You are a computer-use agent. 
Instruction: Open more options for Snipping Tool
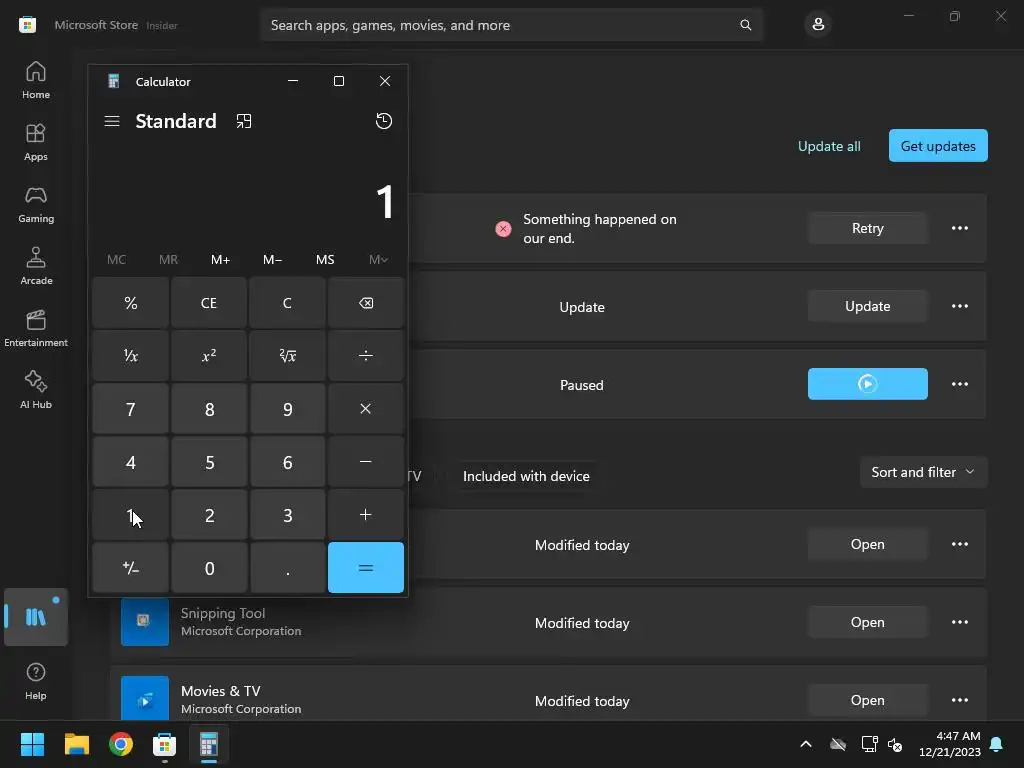959,622
